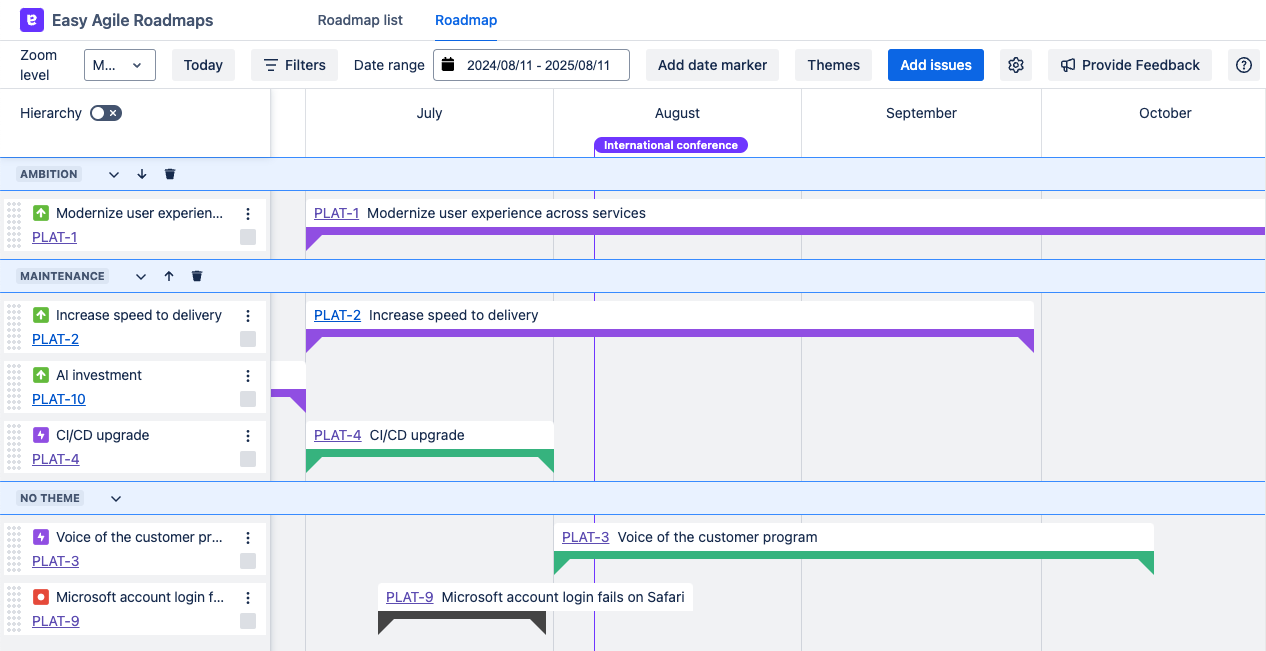Grab the drag handle for Increase speed to delivery
Screen dimensions: 1266x651
(14, 327)
